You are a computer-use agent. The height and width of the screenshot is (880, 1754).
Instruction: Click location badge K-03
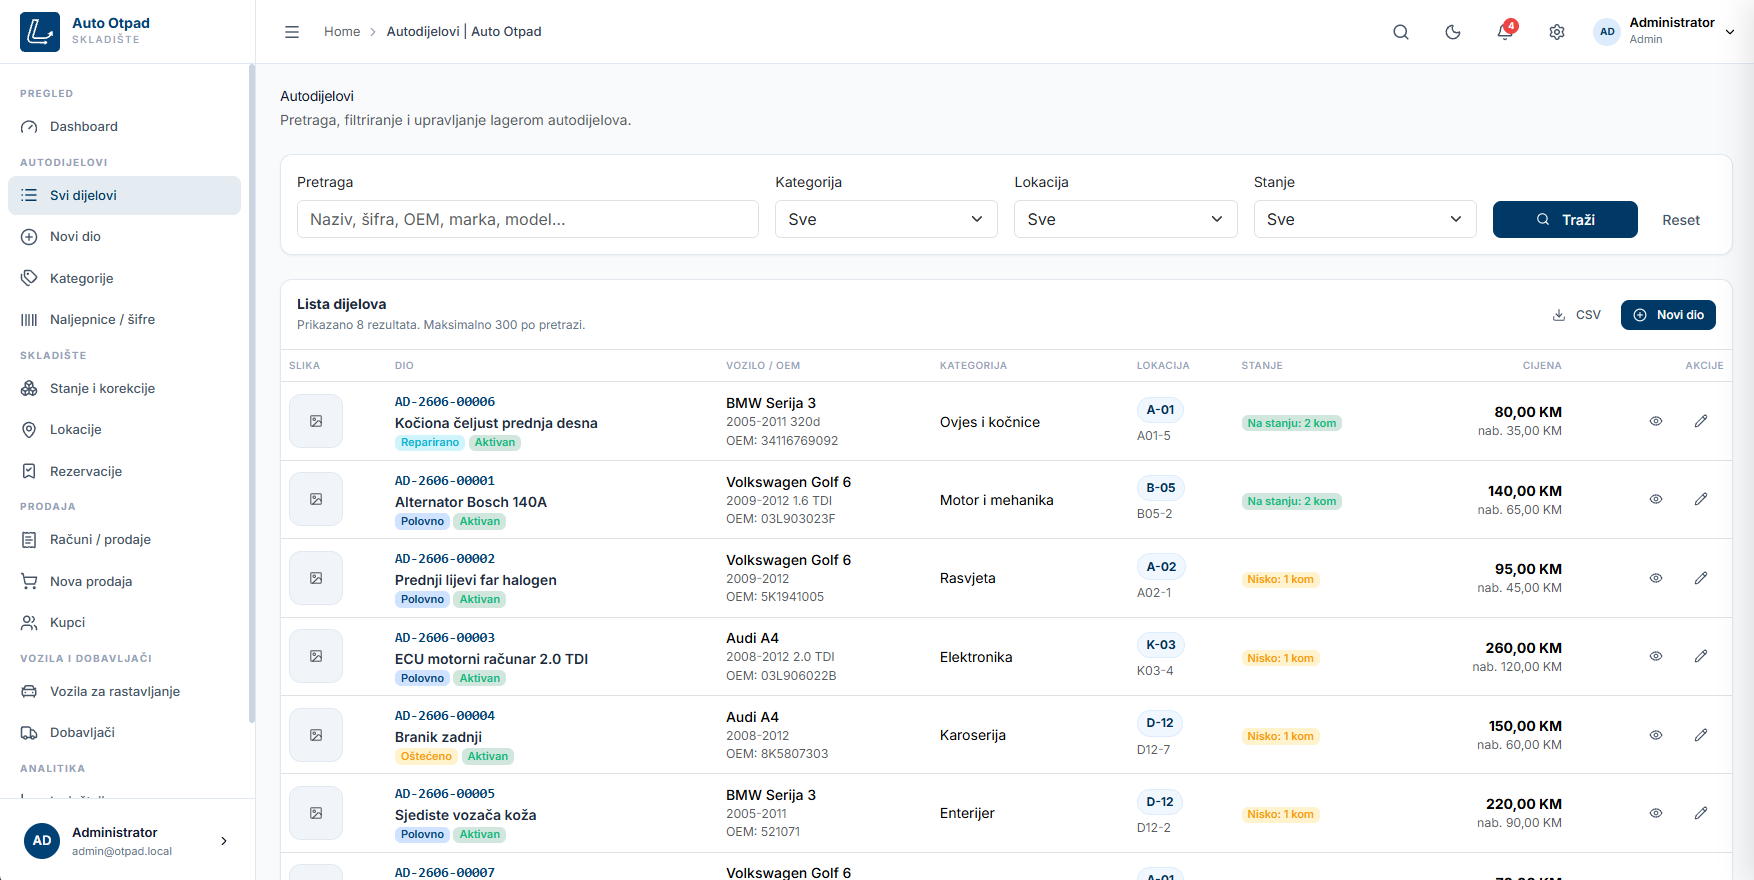(x=1161, y=645)
